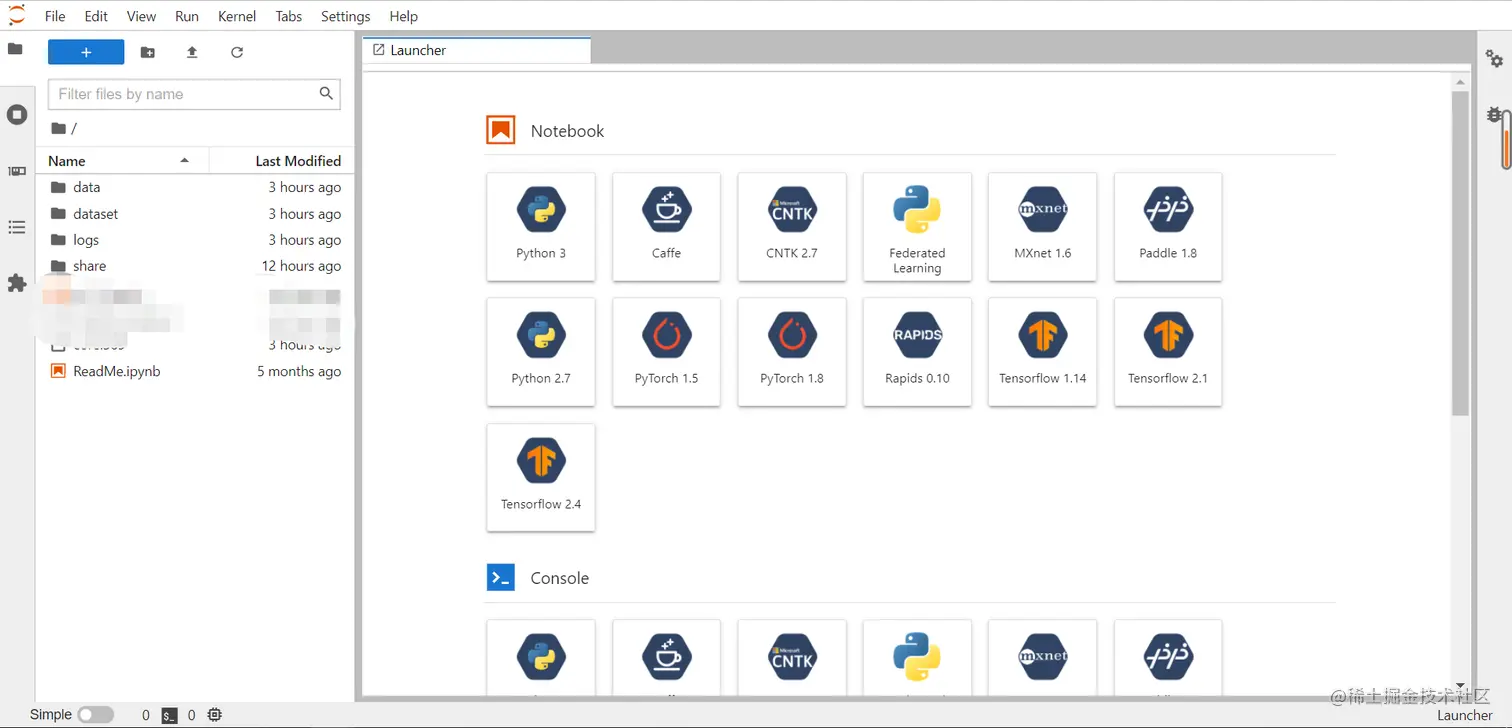Click the Notebook section bookmark icon

(501, 130)
